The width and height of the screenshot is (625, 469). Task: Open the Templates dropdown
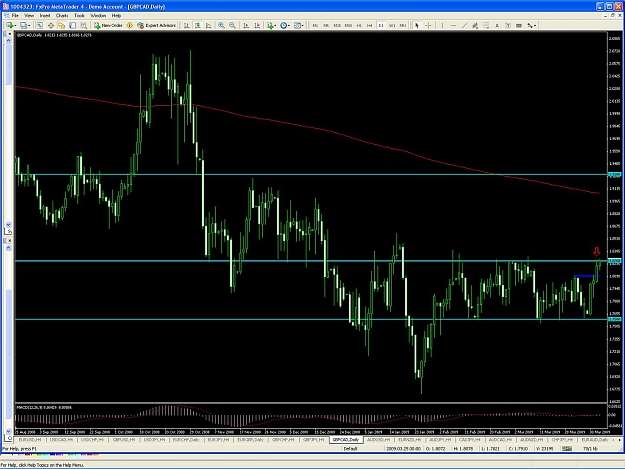[x=299, y=25]
